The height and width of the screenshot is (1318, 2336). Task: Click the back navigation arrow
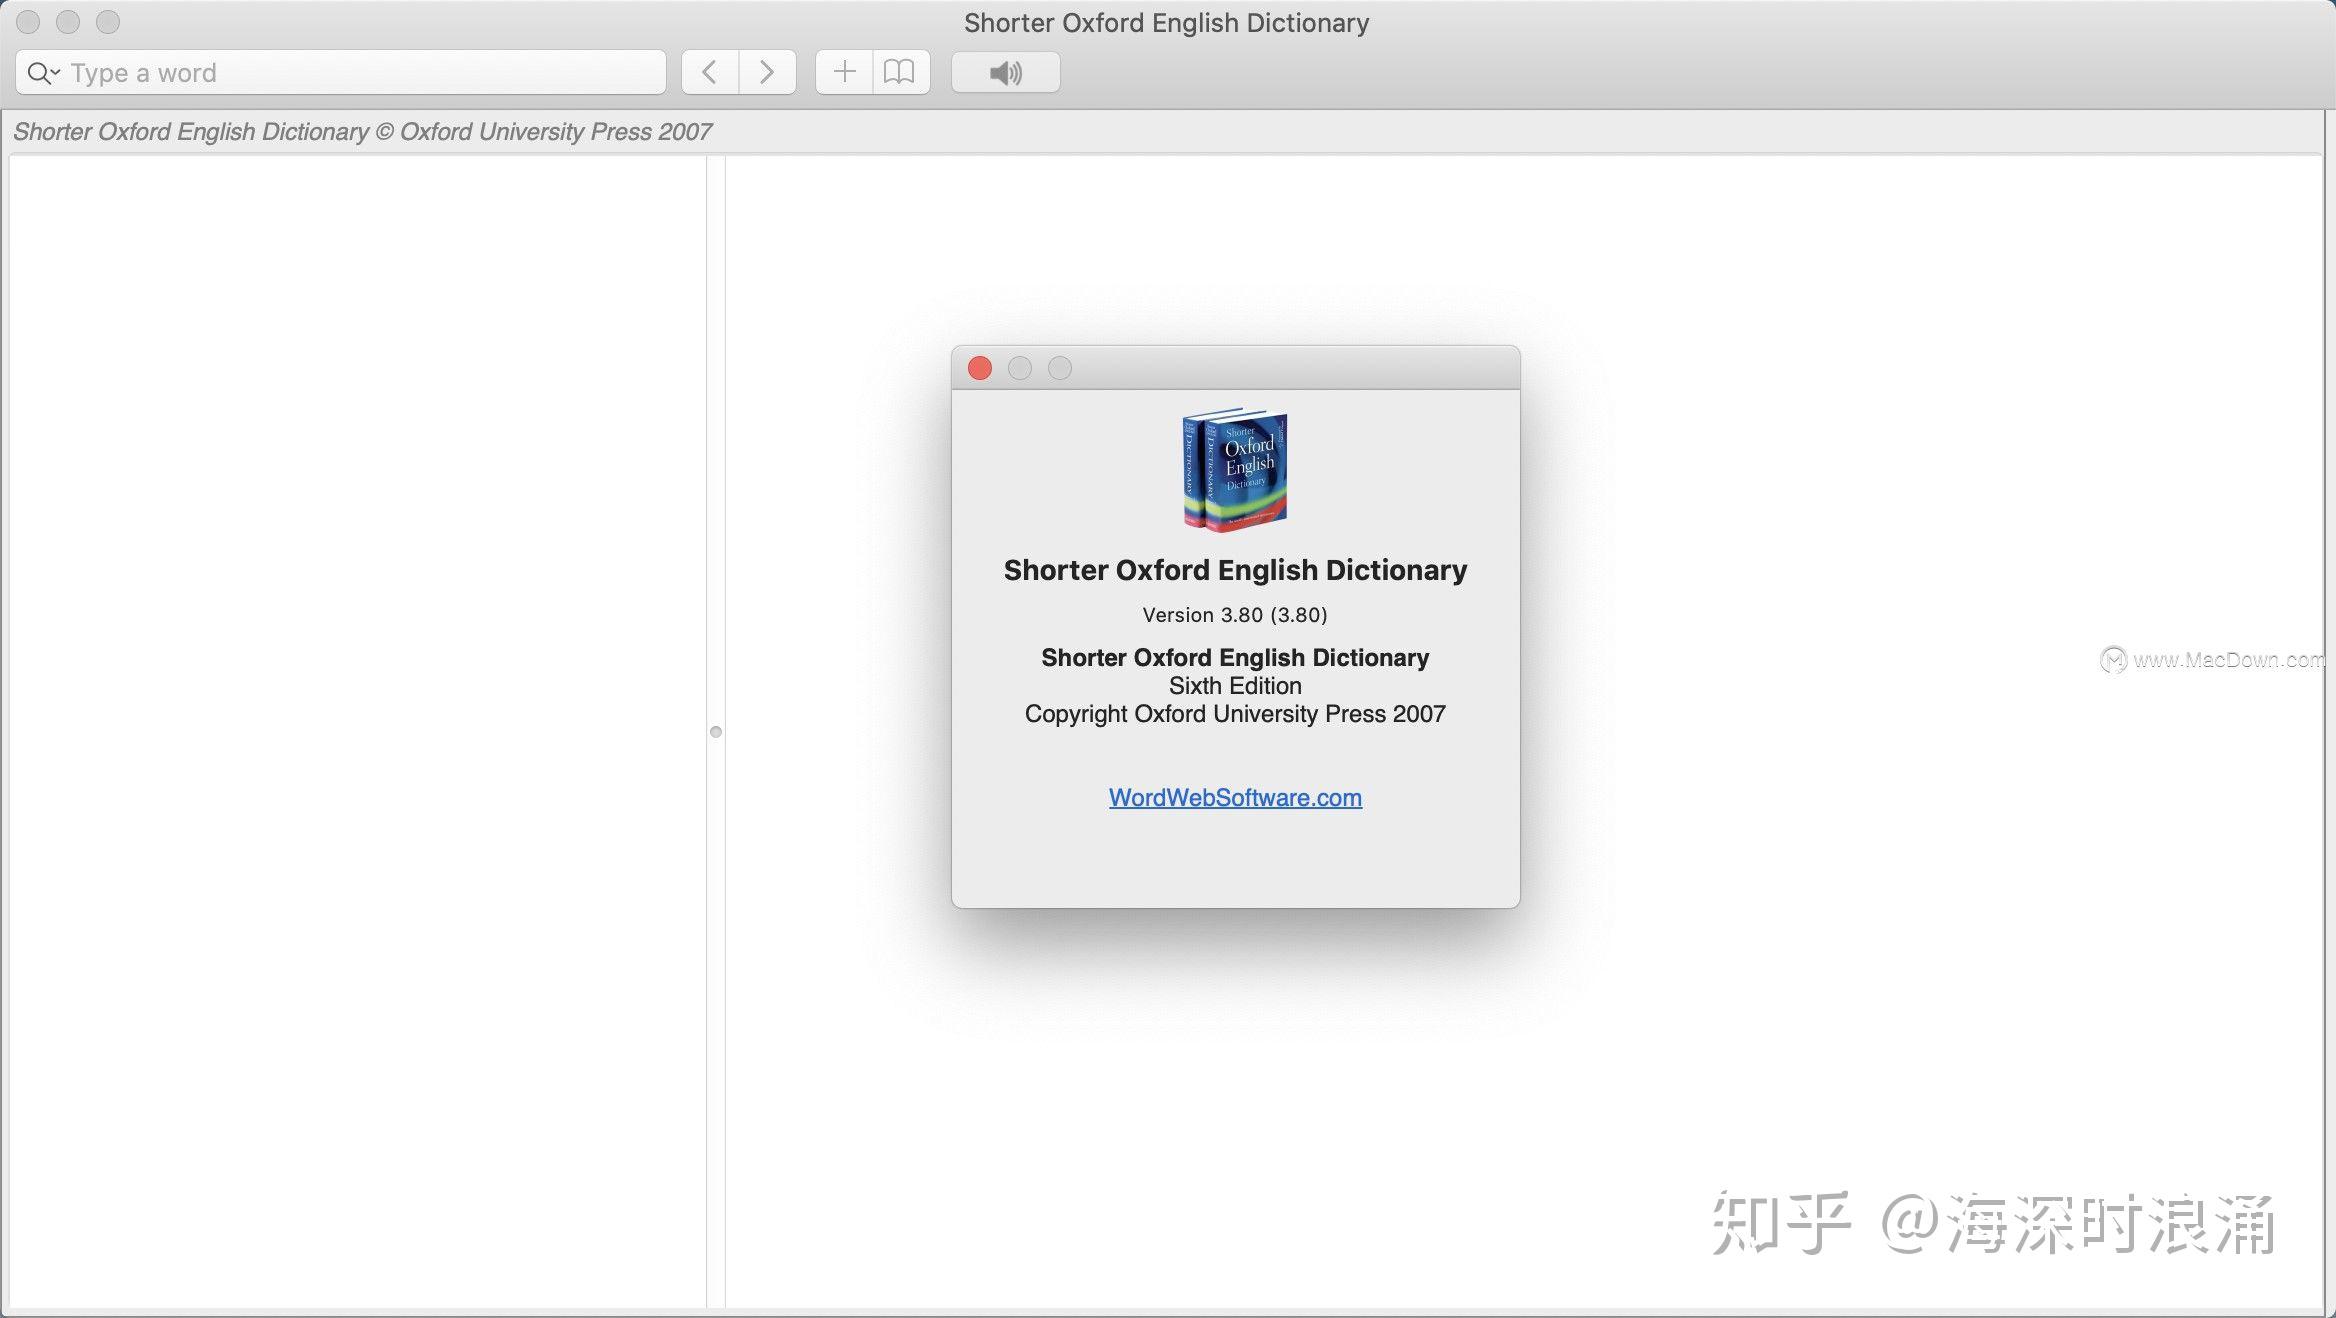point(710,71)
